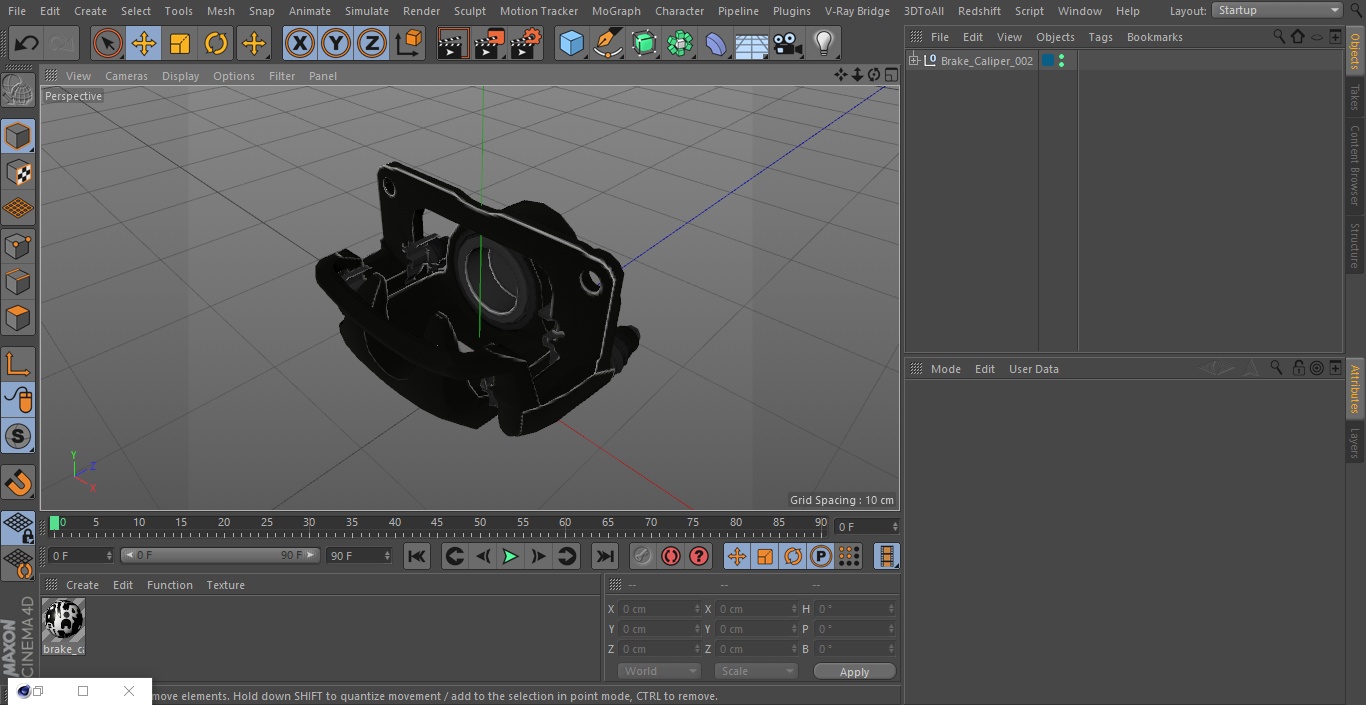Activate the Scale tool

tap(180, 44)
